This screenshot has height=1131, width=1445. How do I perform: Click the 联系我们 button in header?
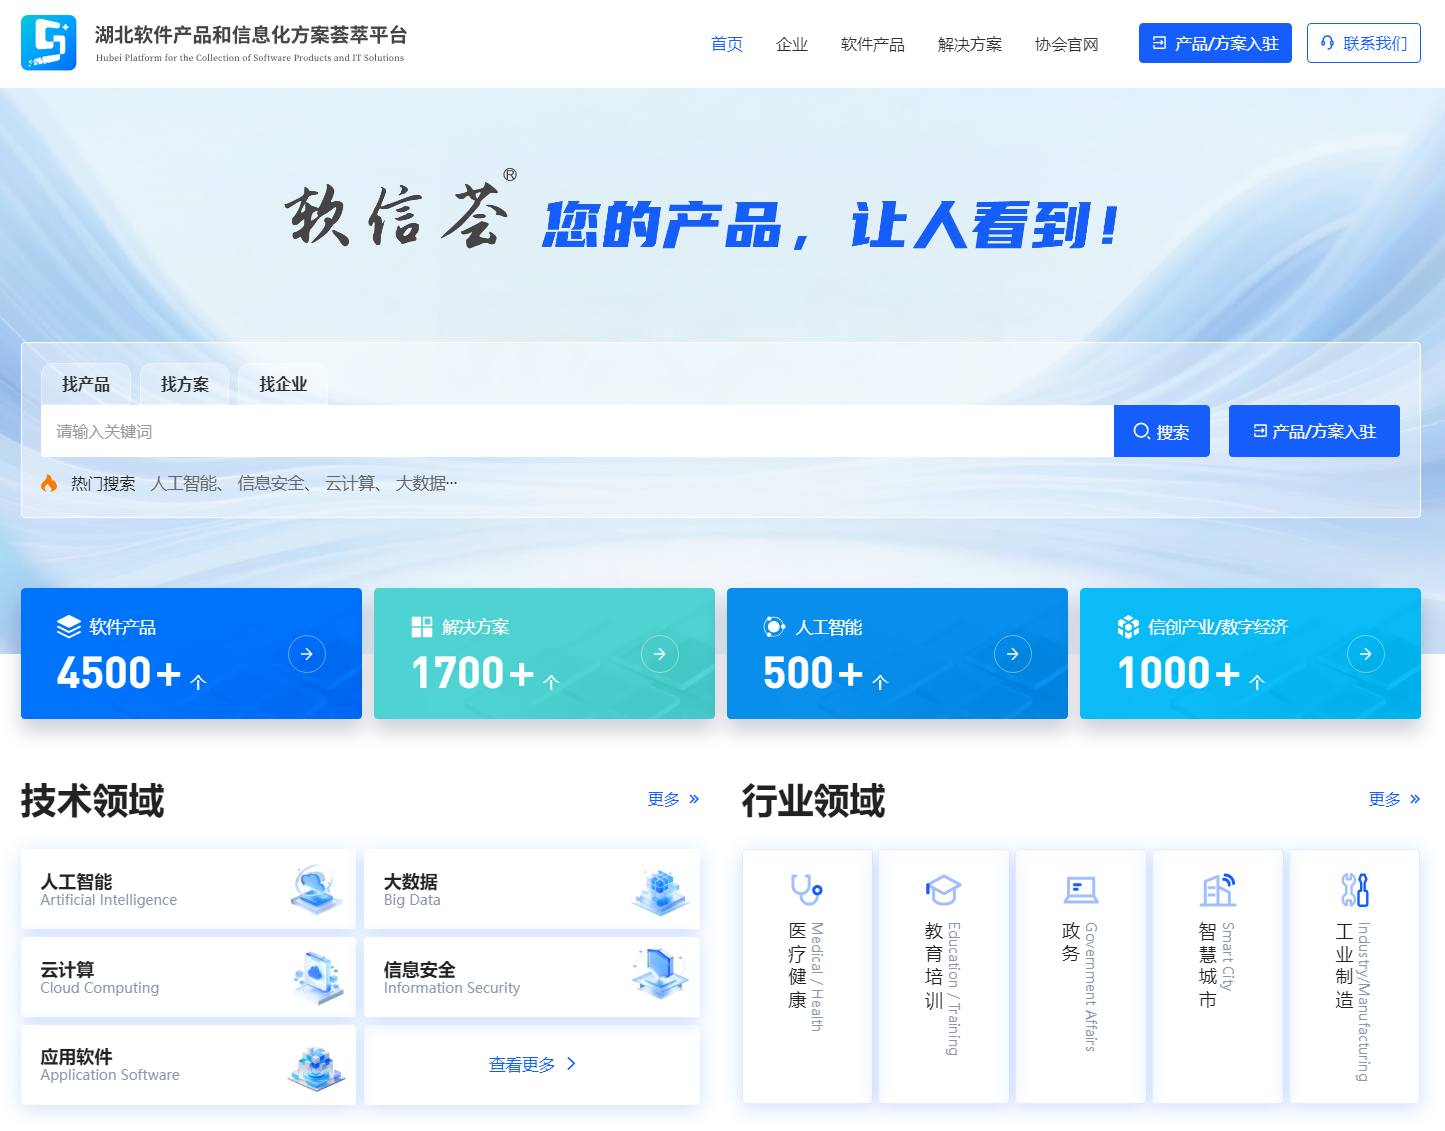(x=1363, y=43)
